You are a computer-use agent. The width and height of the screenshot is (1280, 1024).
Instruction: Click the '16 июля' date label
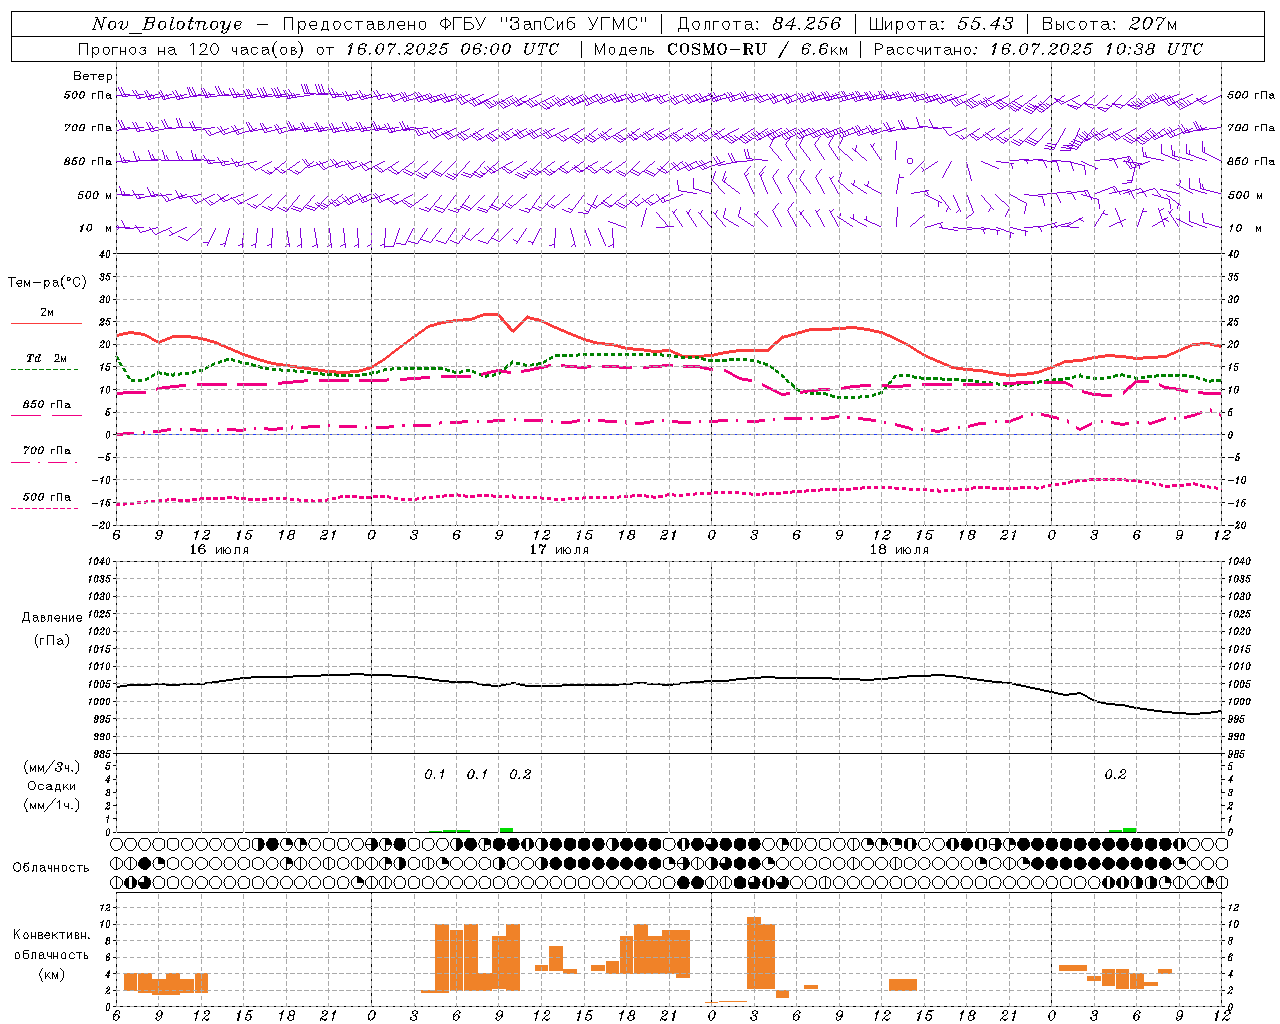[x=219, y=550]
